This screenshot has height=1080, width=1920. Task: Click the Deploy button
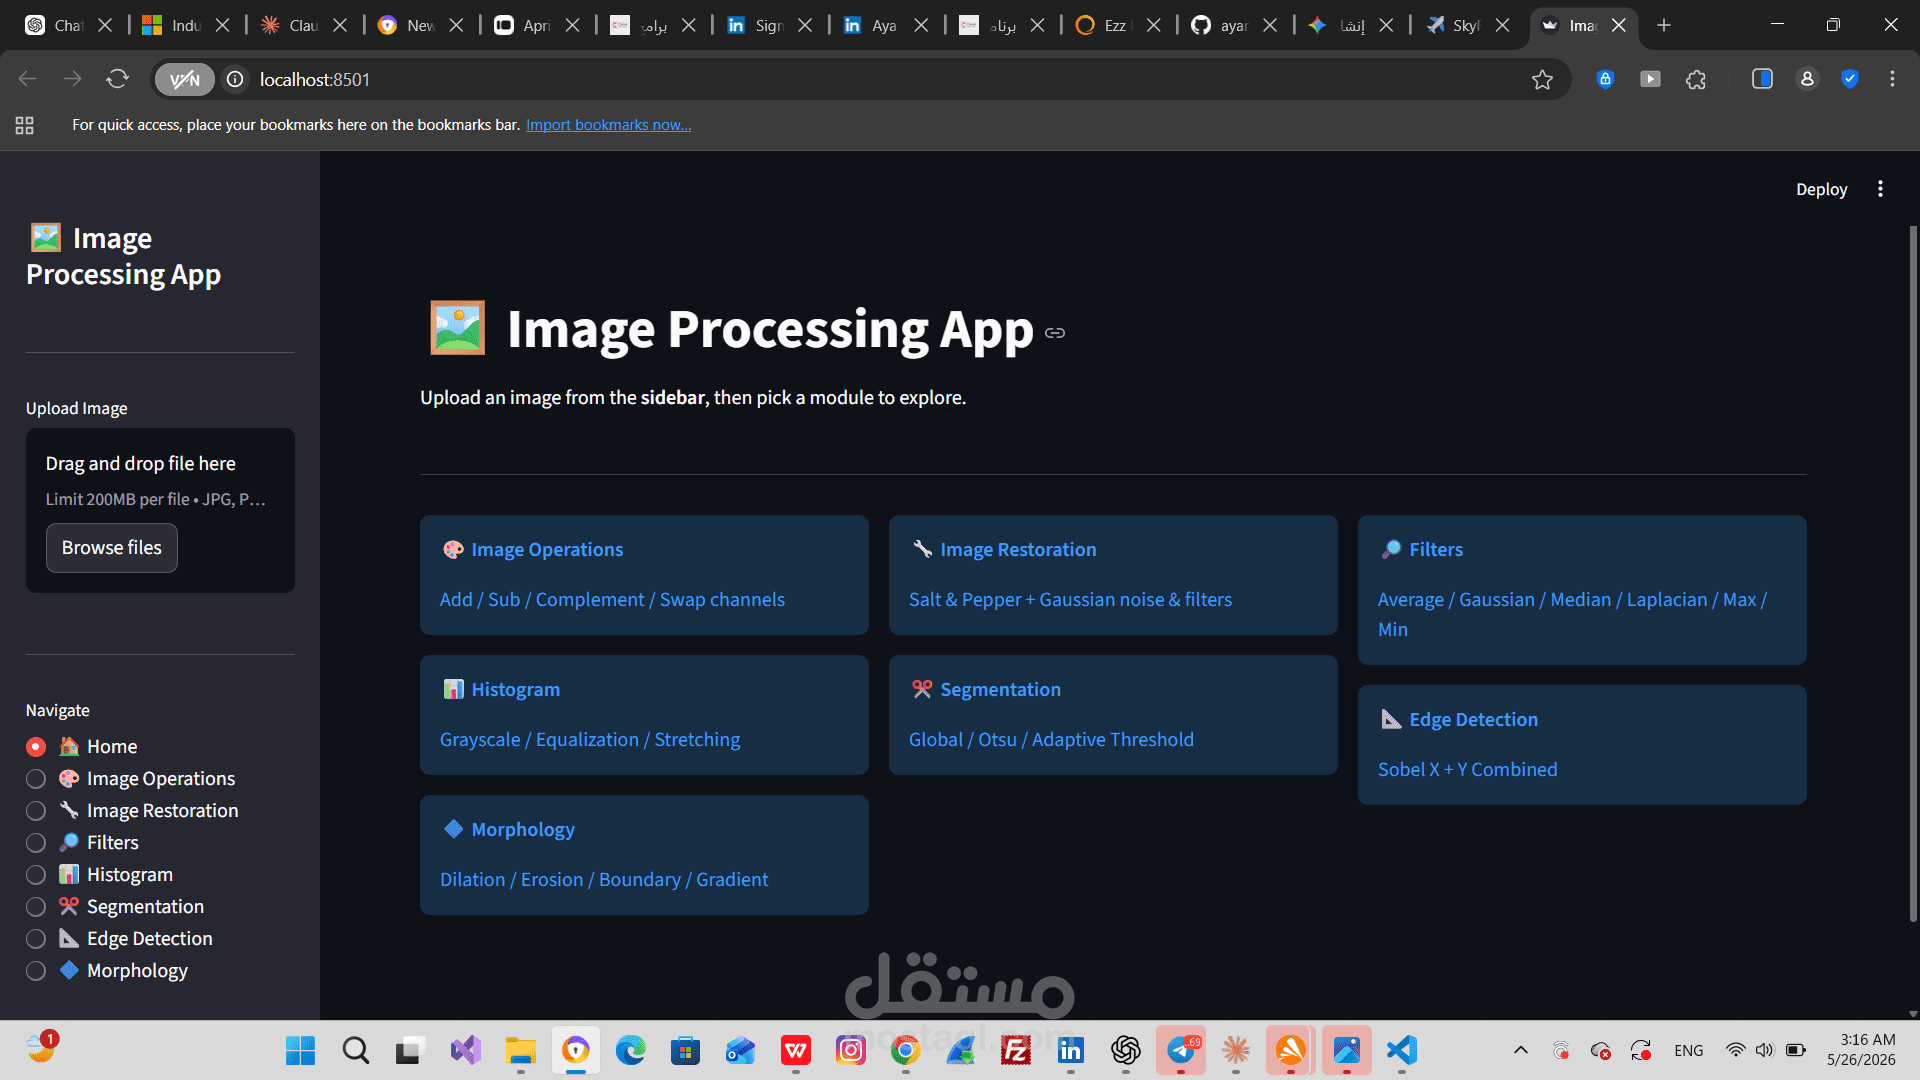[1821, 189]
